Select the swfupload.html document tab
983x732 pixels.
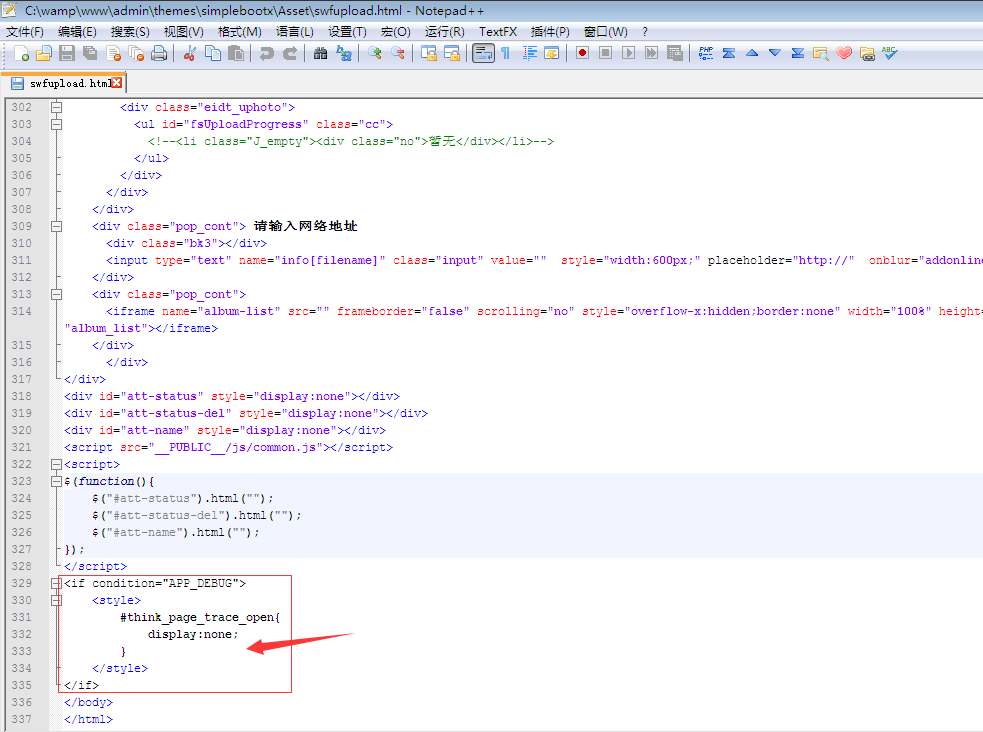coord(66,83)
